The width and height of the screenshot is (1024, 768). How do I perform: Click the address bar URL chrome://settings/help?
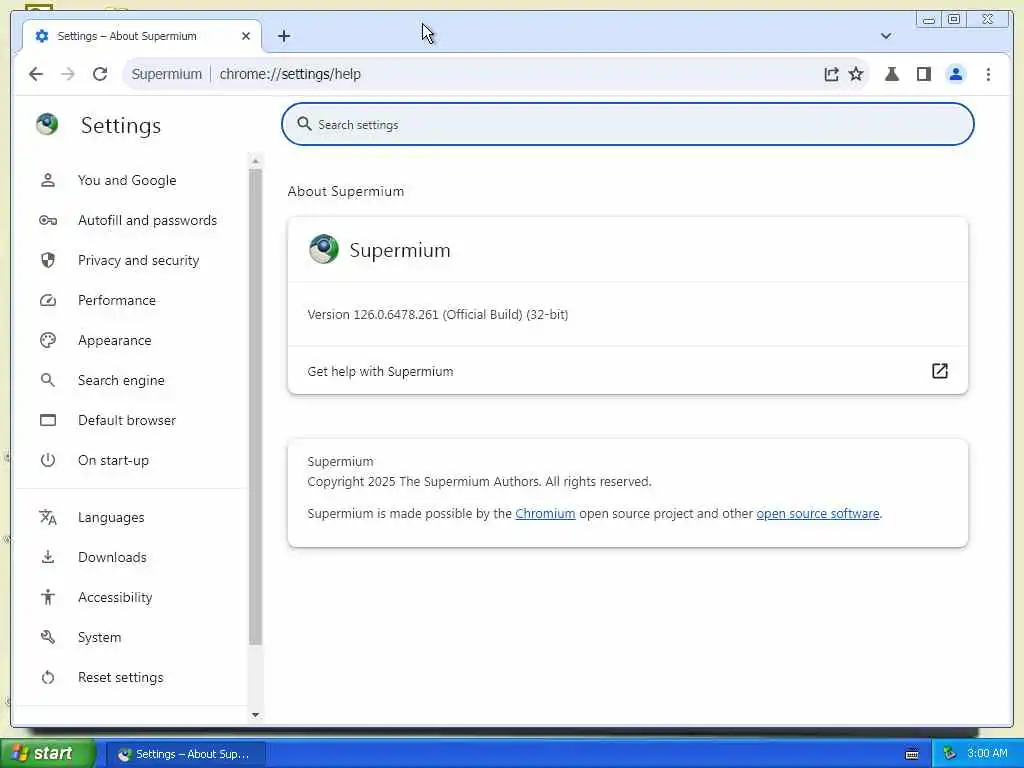coord(290,74)
